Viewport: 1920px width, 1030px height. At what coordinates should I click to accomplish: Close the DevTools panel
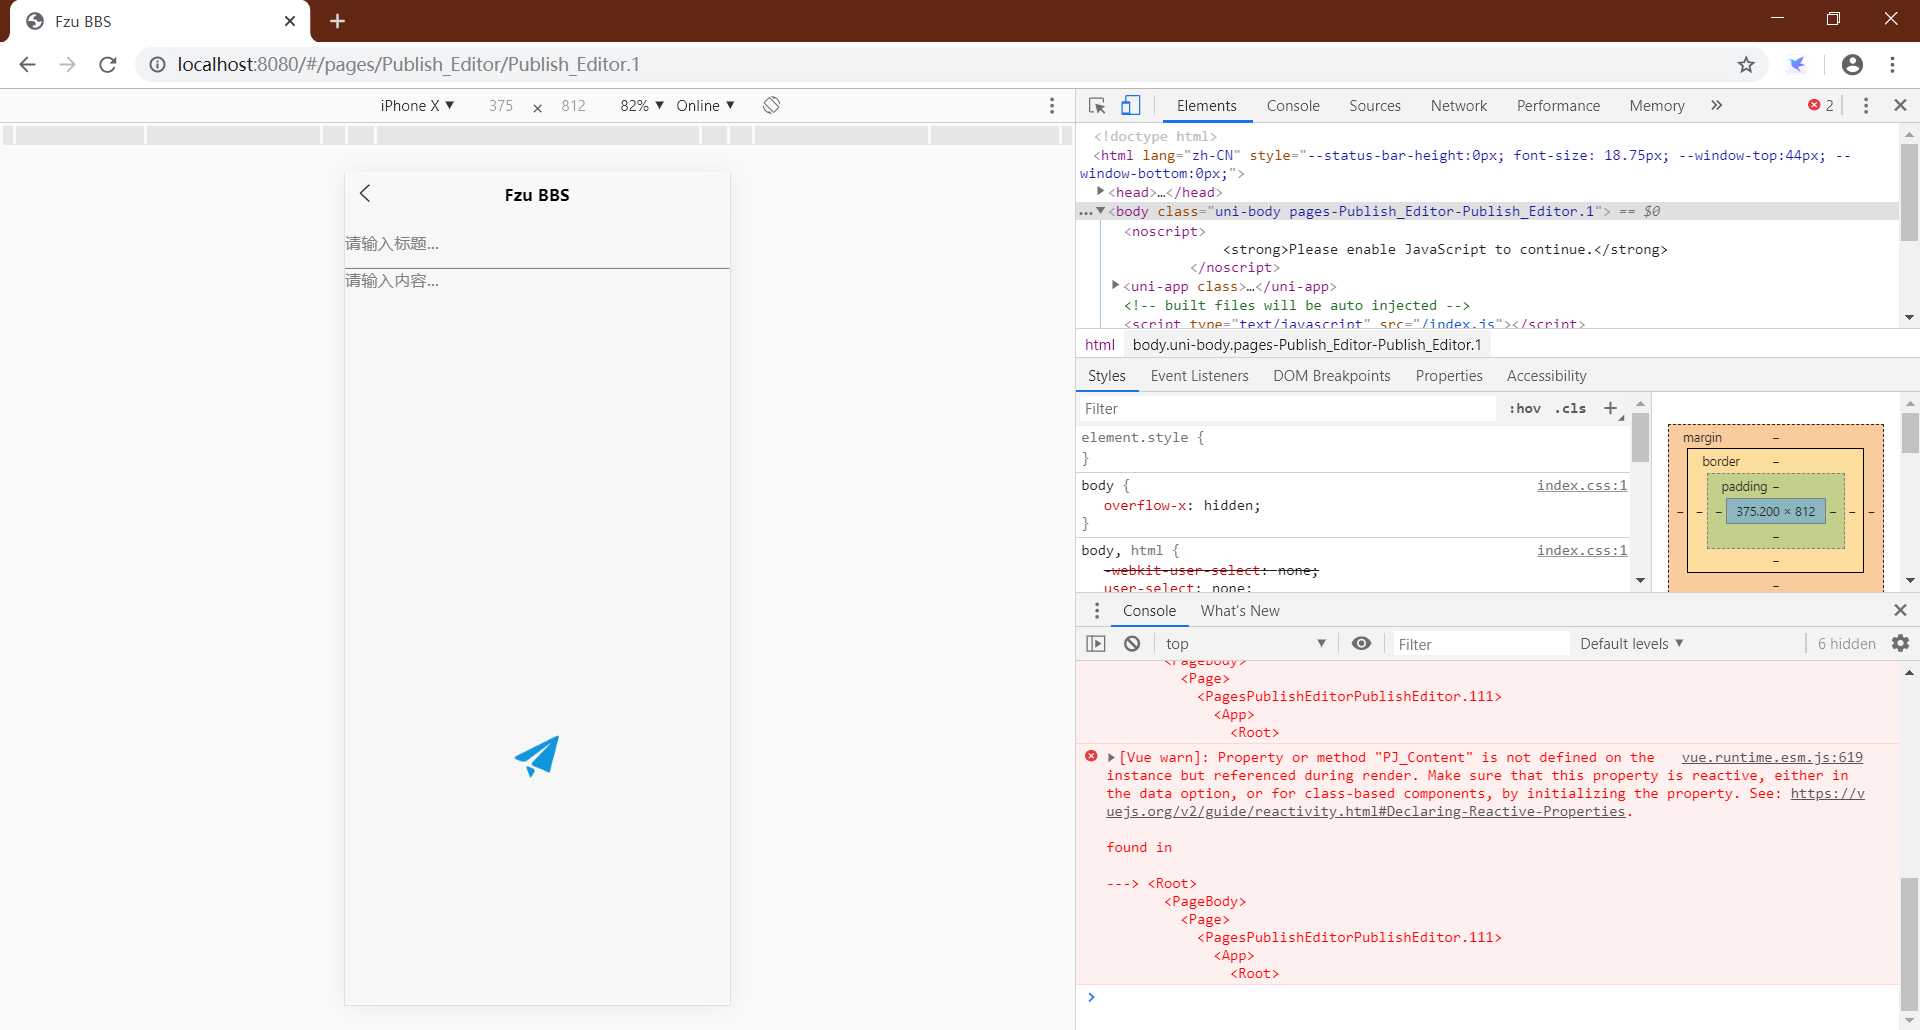[x=1900, y=105]
